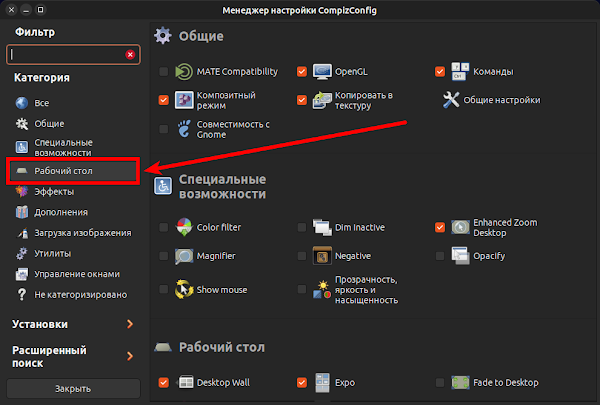Open the Enhanced Zoom Desktop label

pyautogui.click(x=505, y=227)
